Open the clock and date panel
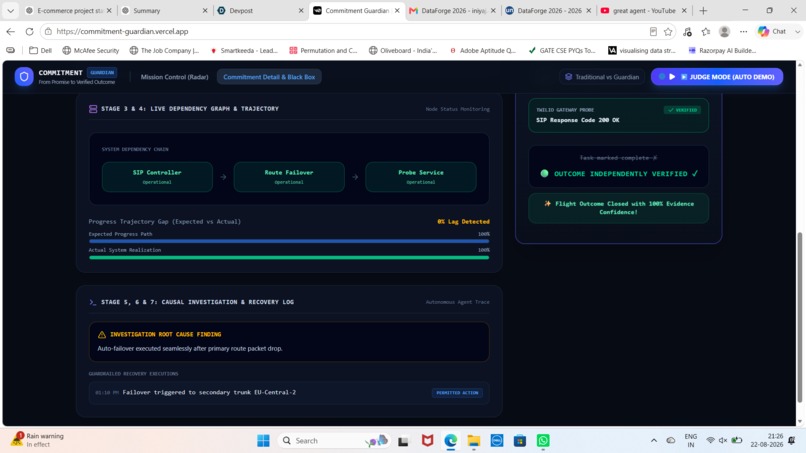806x453 pixels. point(766,440)
